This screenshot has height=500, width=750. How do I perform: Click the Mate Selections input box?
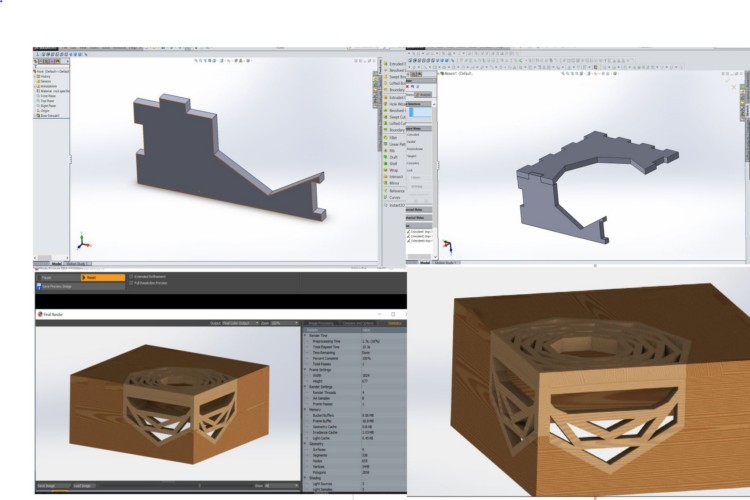pyautogui.click(x=420, y=112)
